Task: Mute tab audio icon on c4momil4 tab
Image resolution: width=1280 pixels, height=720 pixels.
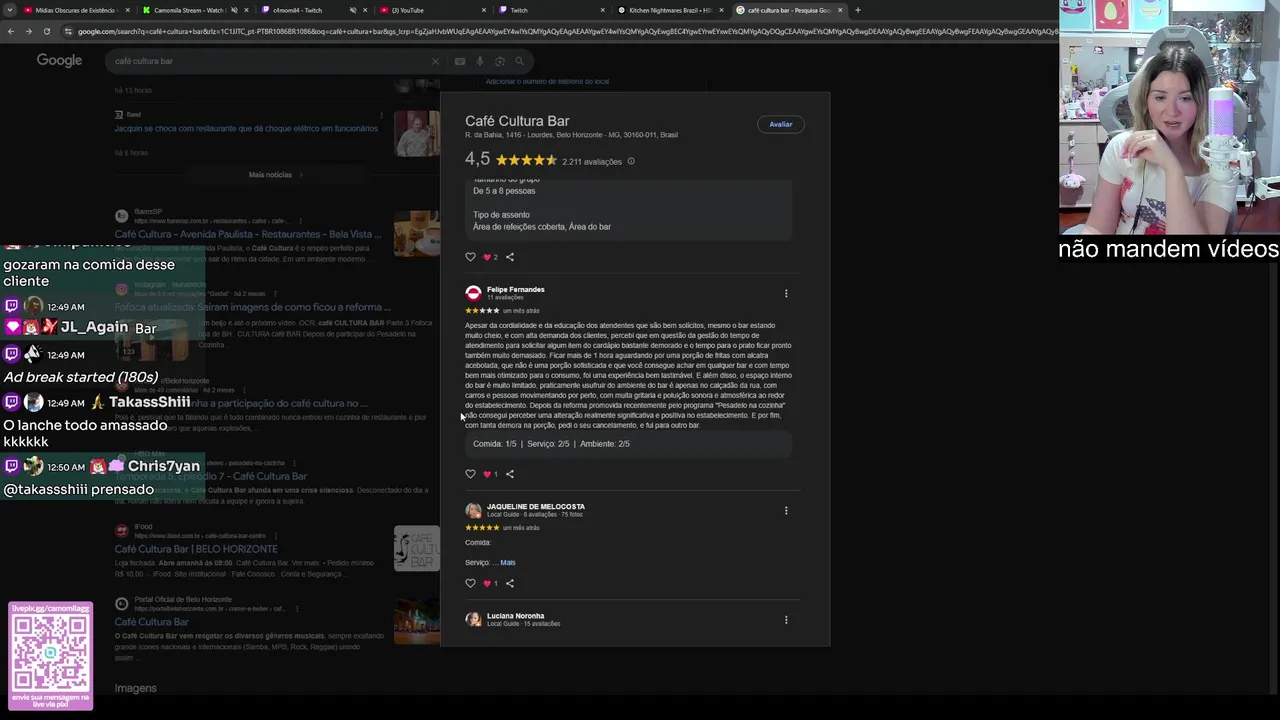Action: pos(353,10)
